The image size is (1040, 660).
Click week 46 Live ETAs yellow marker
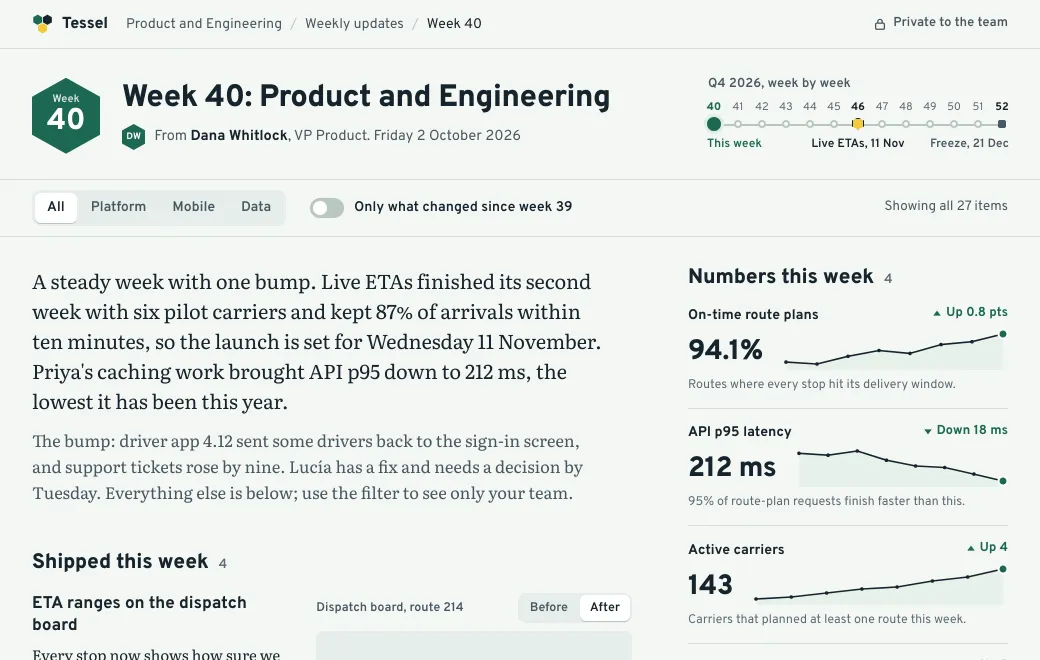[858, 124]
